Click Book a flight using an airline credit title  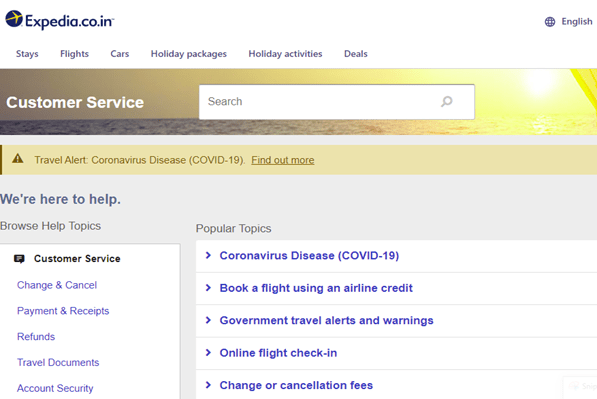pyautogui.click(x=316, y=288)
